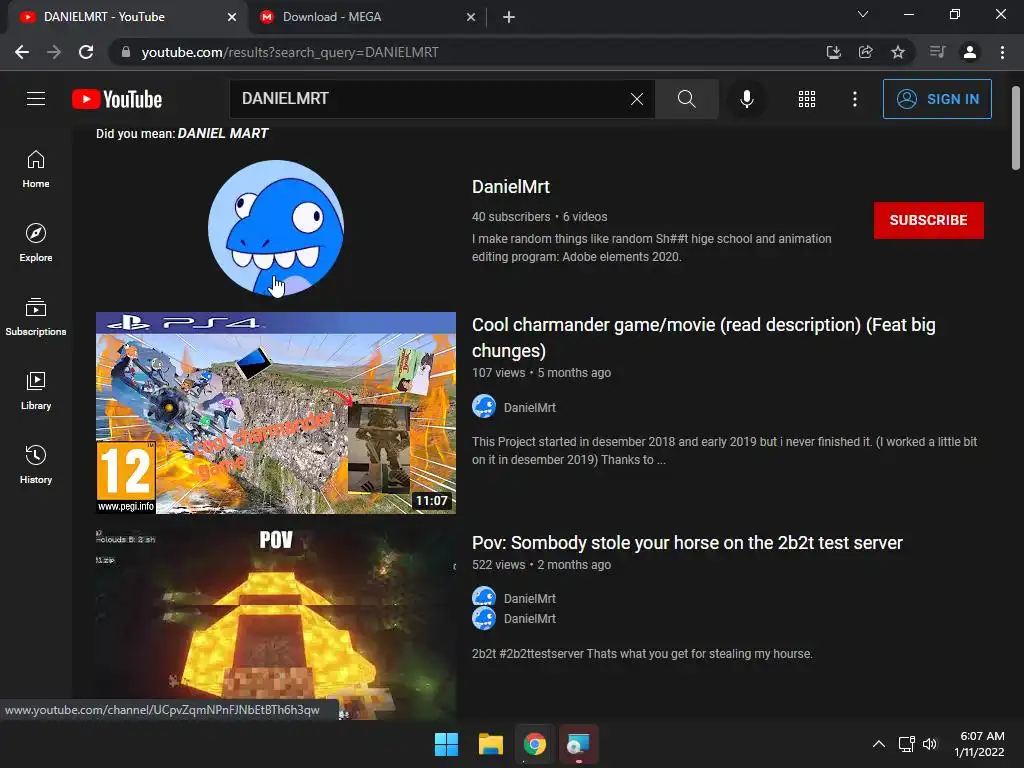Bookmark this page with star icon

tap(898, 52)
